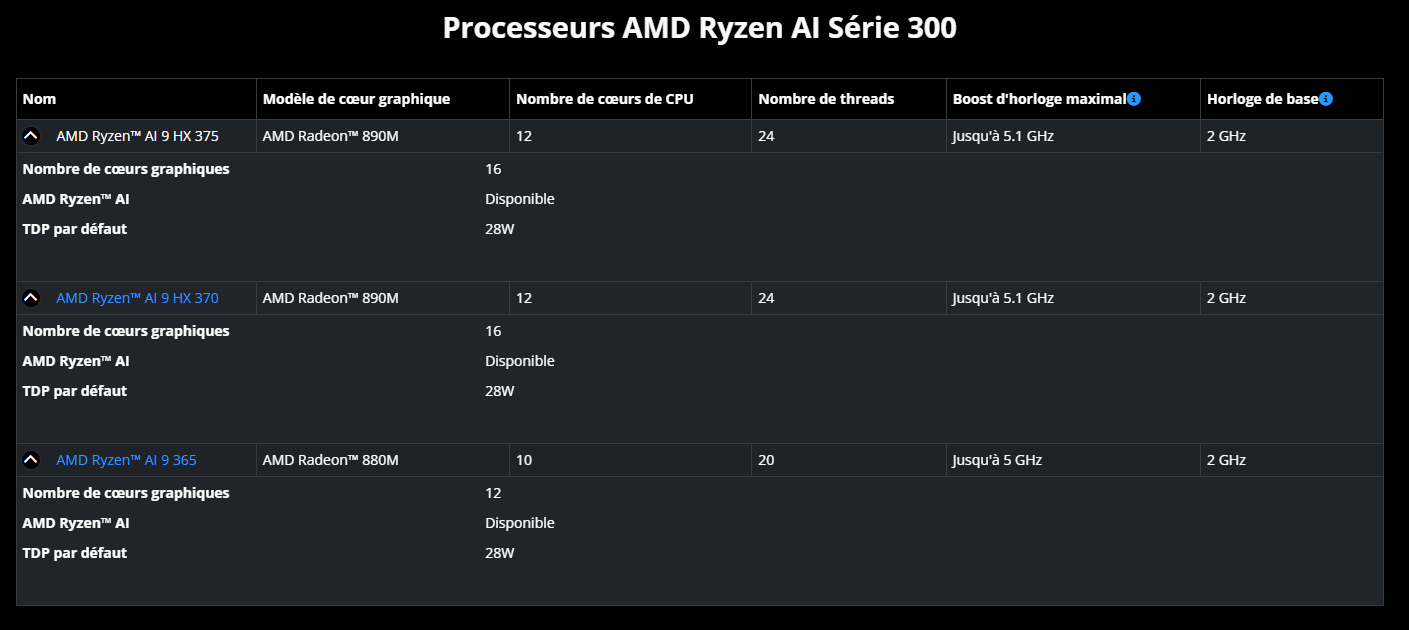1409x630 pixels.
Task: Click the info icon next to Boost d'horloge maximal
Action: 1134,99
